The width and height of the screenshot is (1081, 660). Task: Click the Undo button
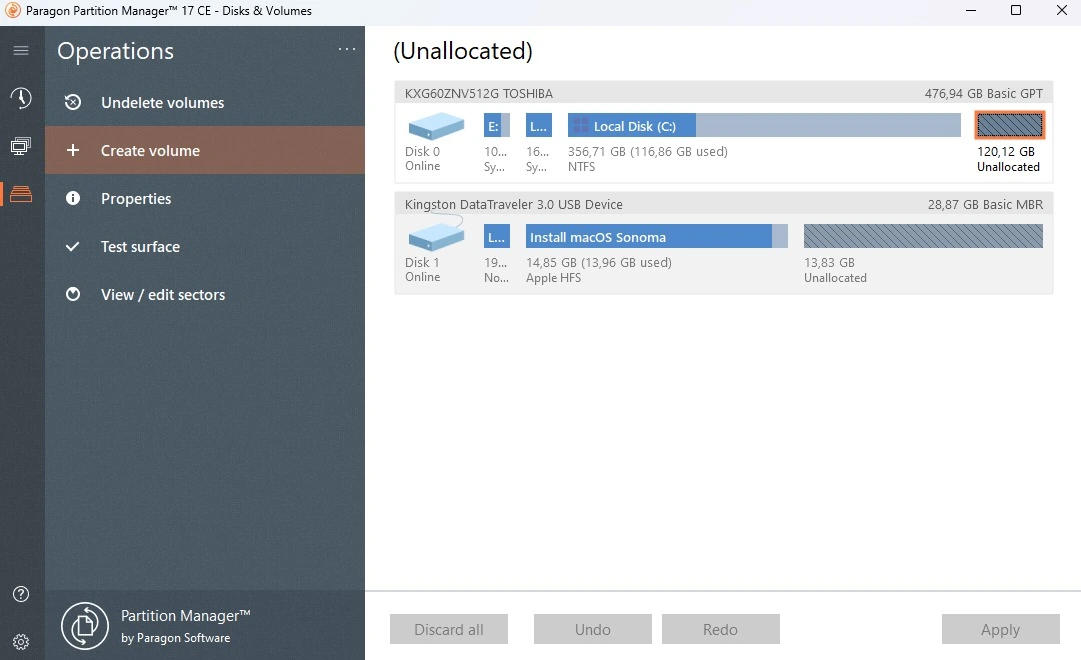click(593, 629)
